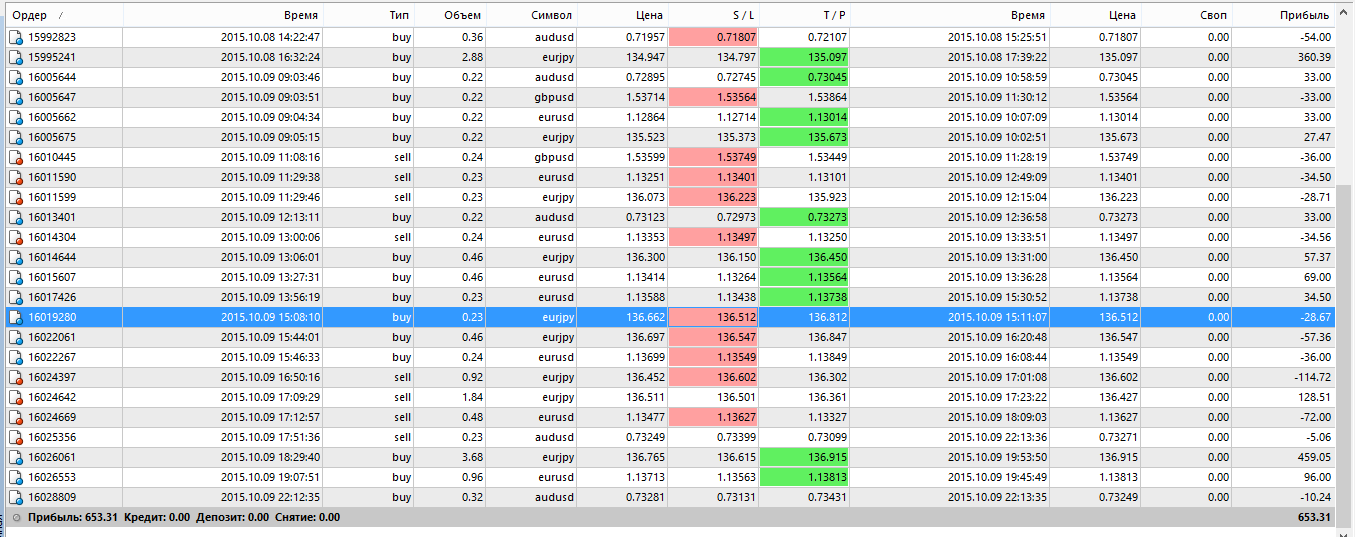This screenshot has width=1355, height=537.
Task: Sort by the Прибыль column header
Action: point(1283,16)
